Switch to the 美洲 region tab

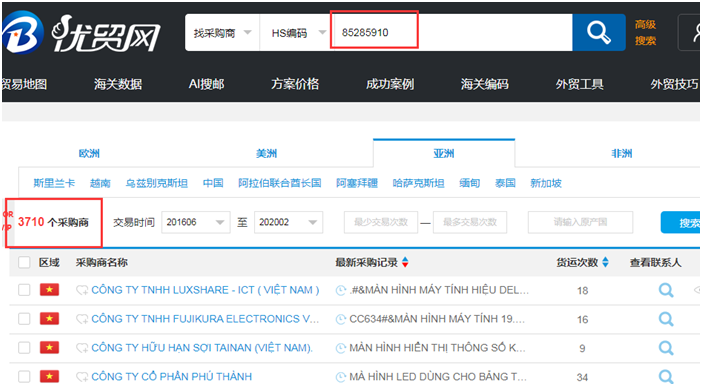[x=266, y=154]
